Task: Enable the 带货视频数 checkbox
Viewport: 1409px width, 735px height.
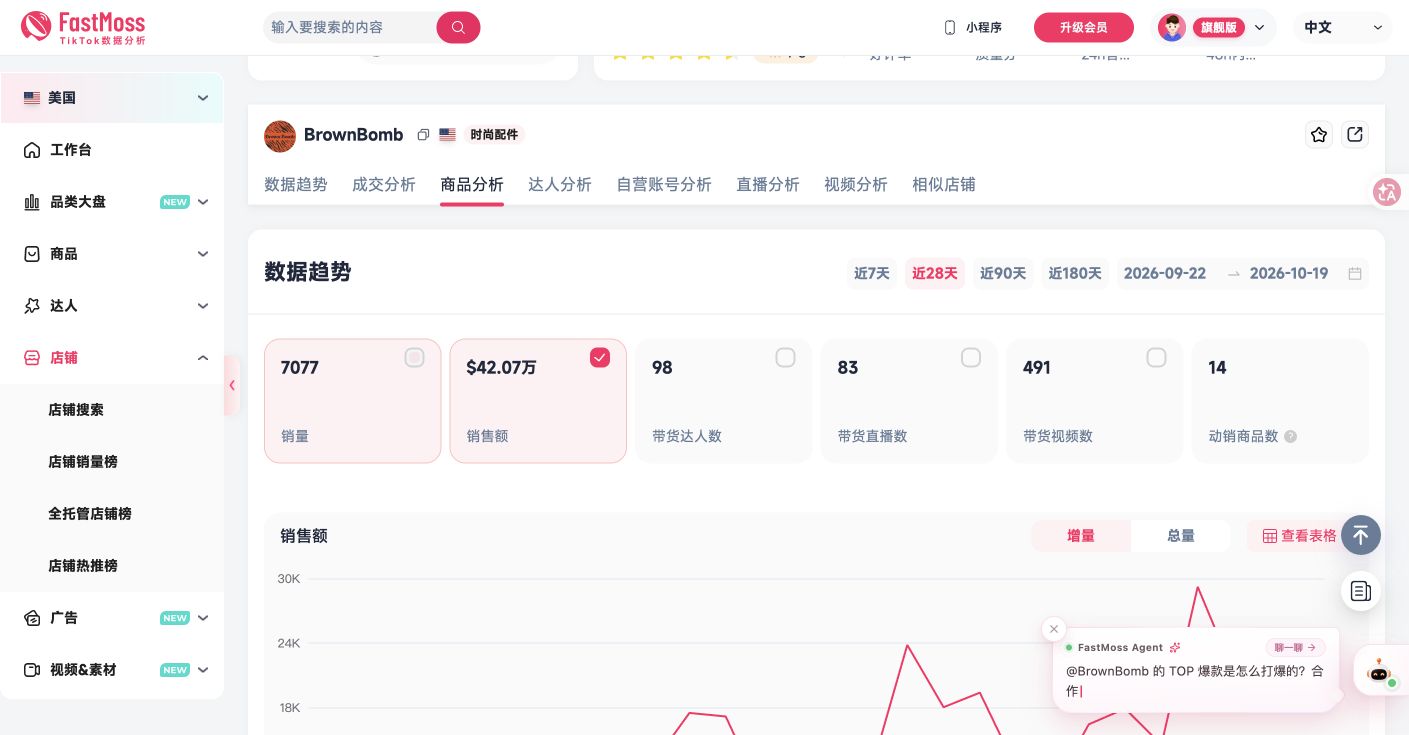Action: coord(1157,358)
